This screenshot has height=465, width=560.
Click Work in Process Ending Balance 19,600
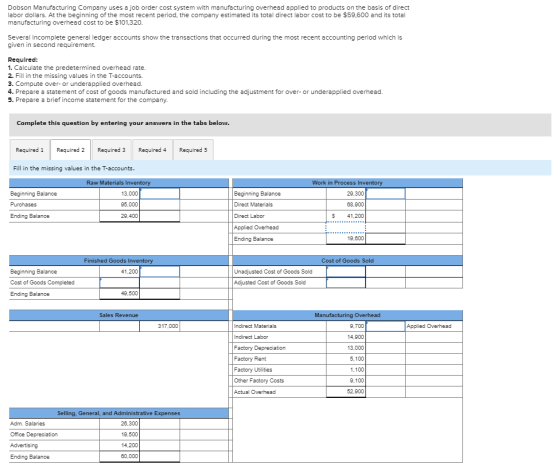coord(346,239)
